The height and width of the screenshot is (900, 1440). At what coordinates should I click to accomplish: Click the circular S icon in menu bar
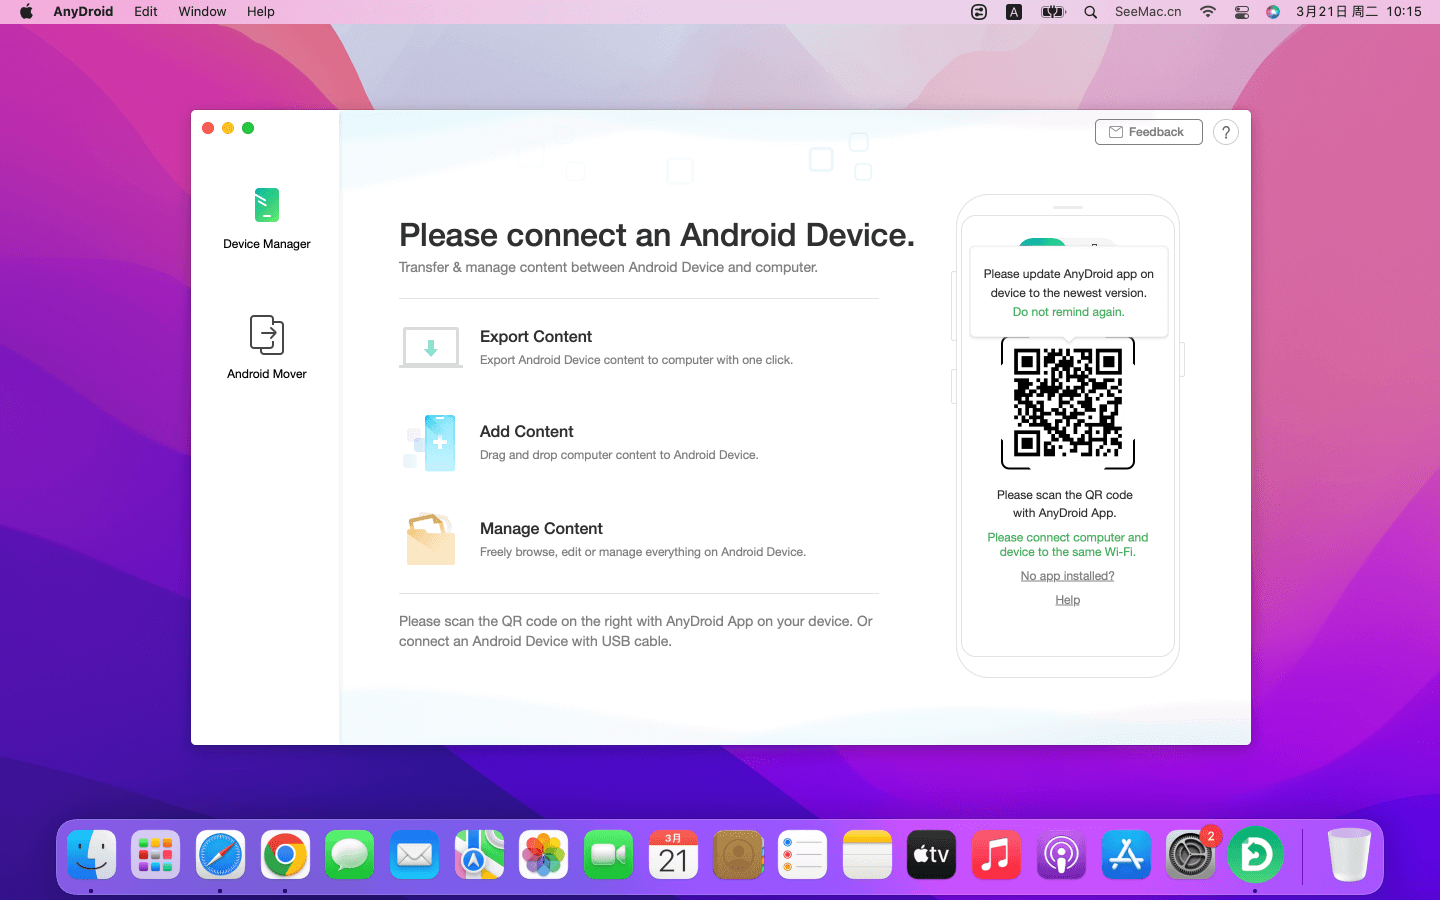coord(979,12)
